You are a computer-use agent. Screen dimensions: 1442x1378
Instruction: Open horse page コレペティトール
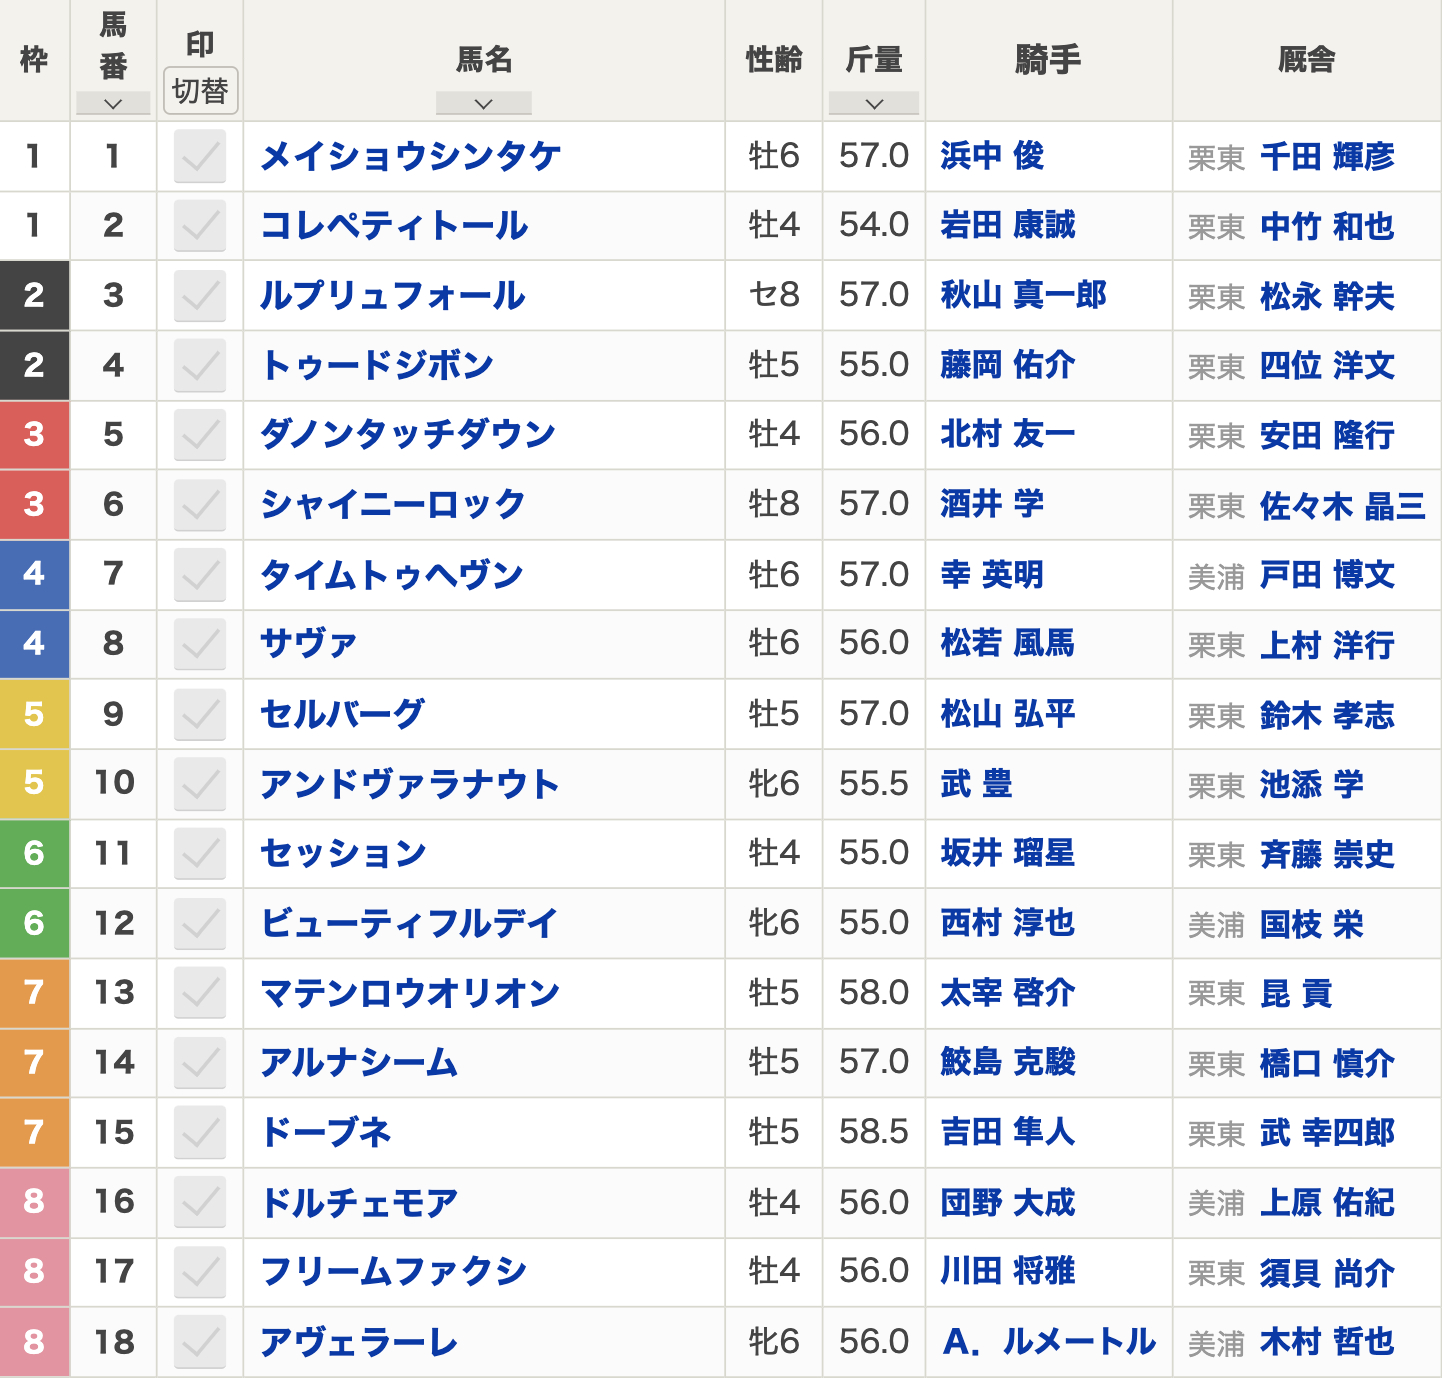tap(394, 226)
